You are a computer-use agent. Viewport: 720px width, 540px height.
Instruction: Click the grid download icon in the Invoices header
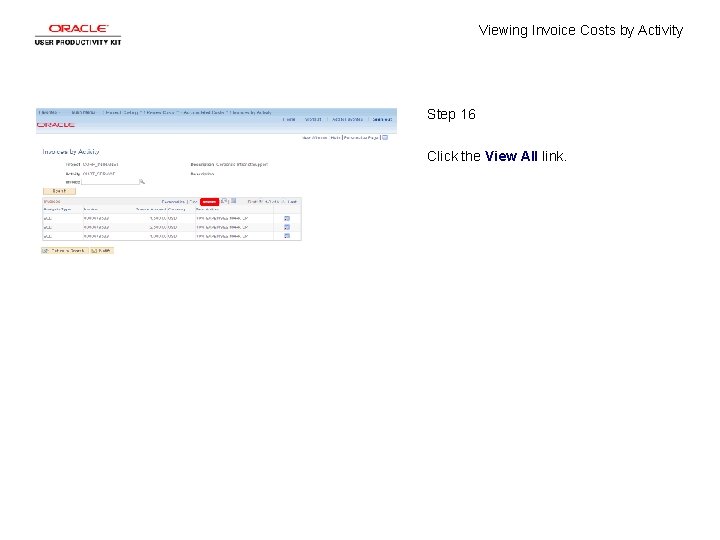(234, 201)
